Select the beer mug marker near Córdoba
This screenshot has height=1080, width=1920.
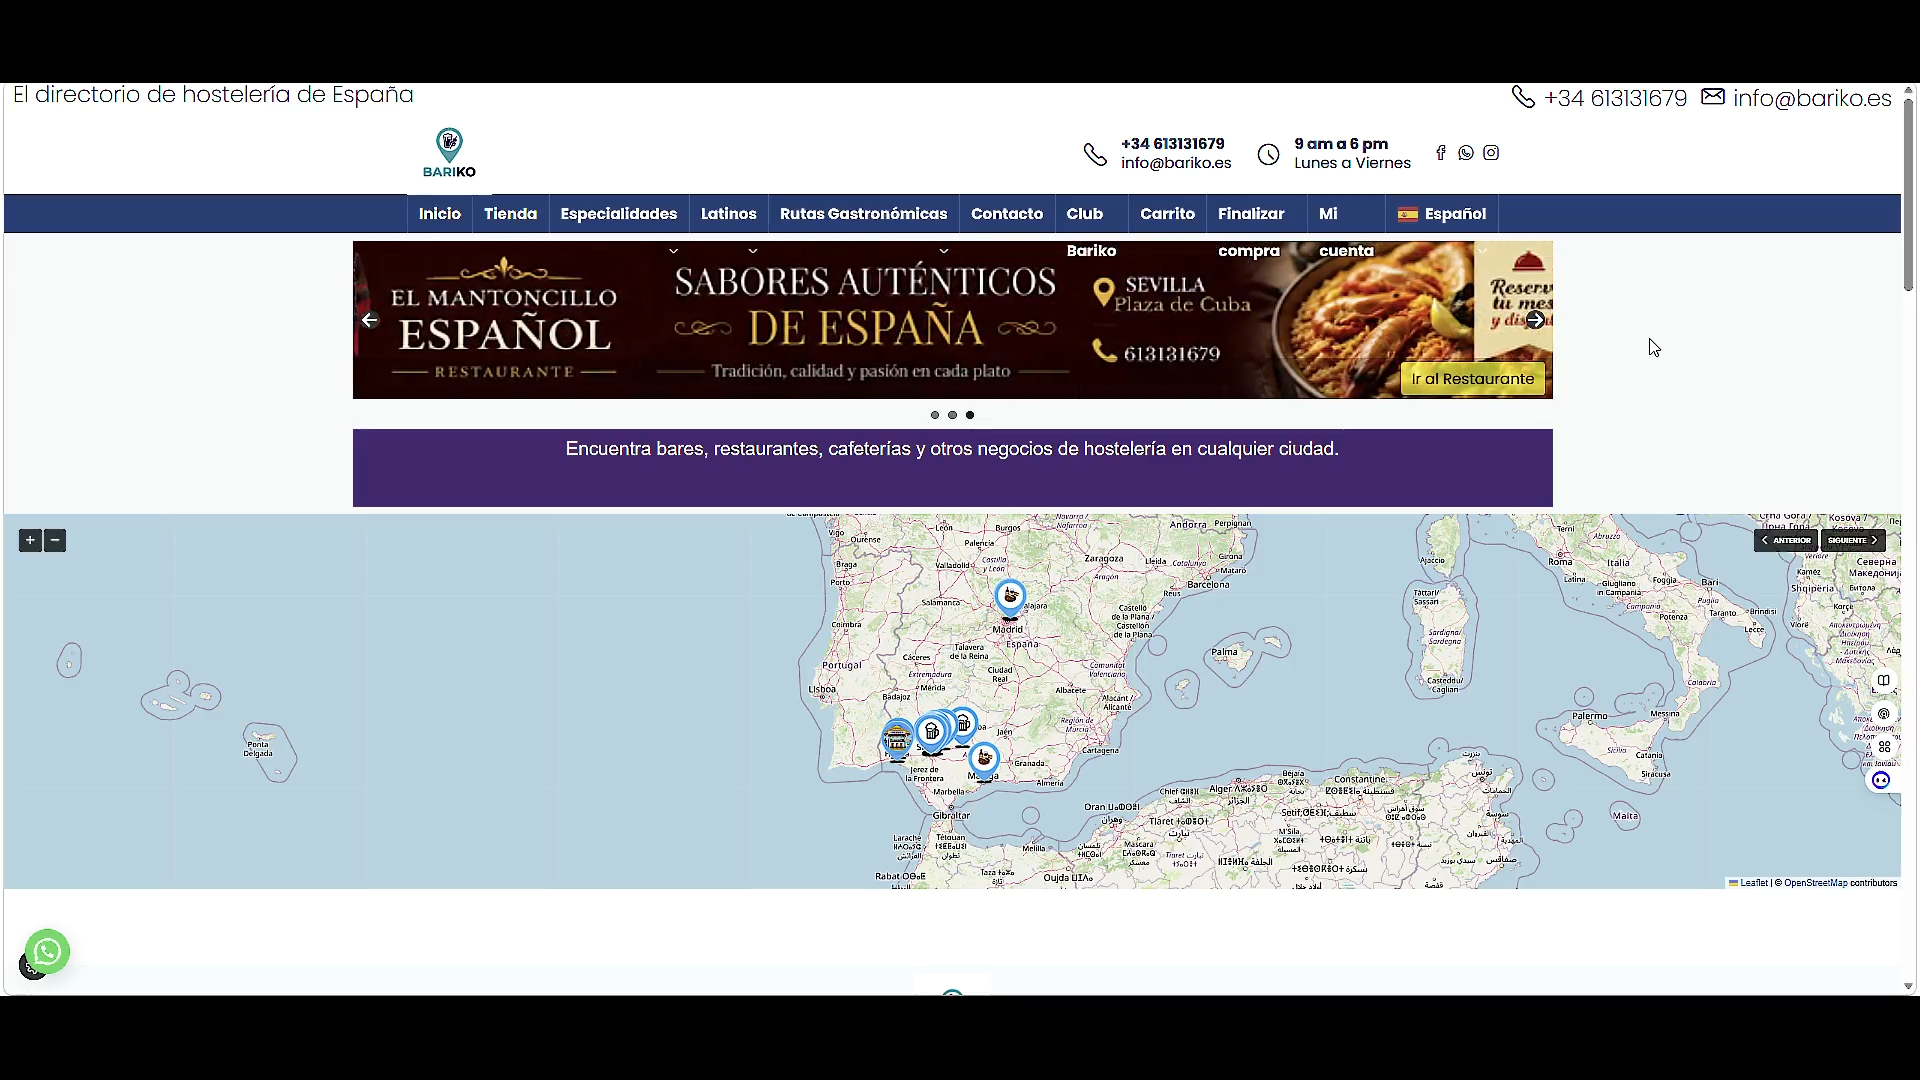coord(963,725)
